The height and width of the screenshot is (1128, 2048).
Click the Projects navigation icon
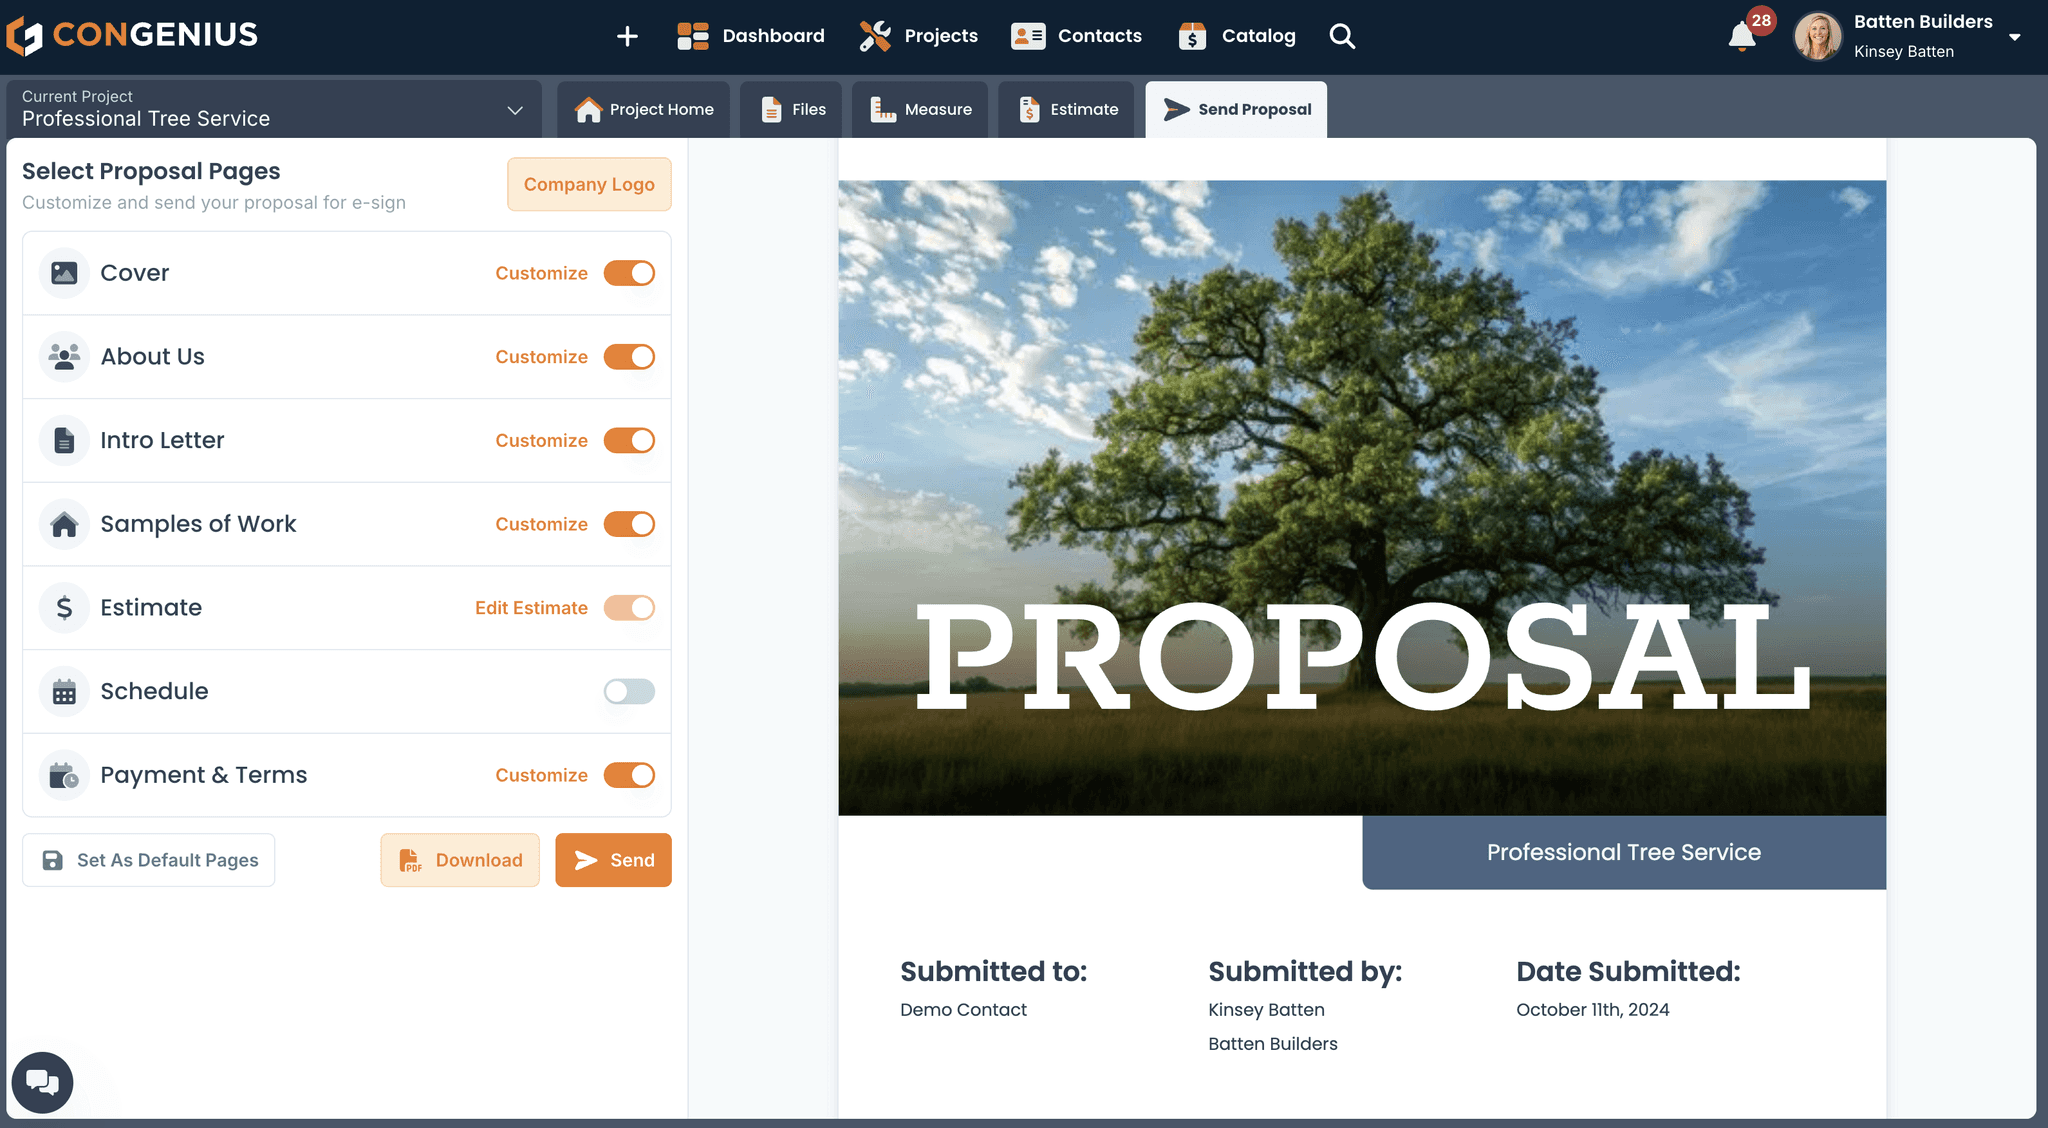(875, 36)
